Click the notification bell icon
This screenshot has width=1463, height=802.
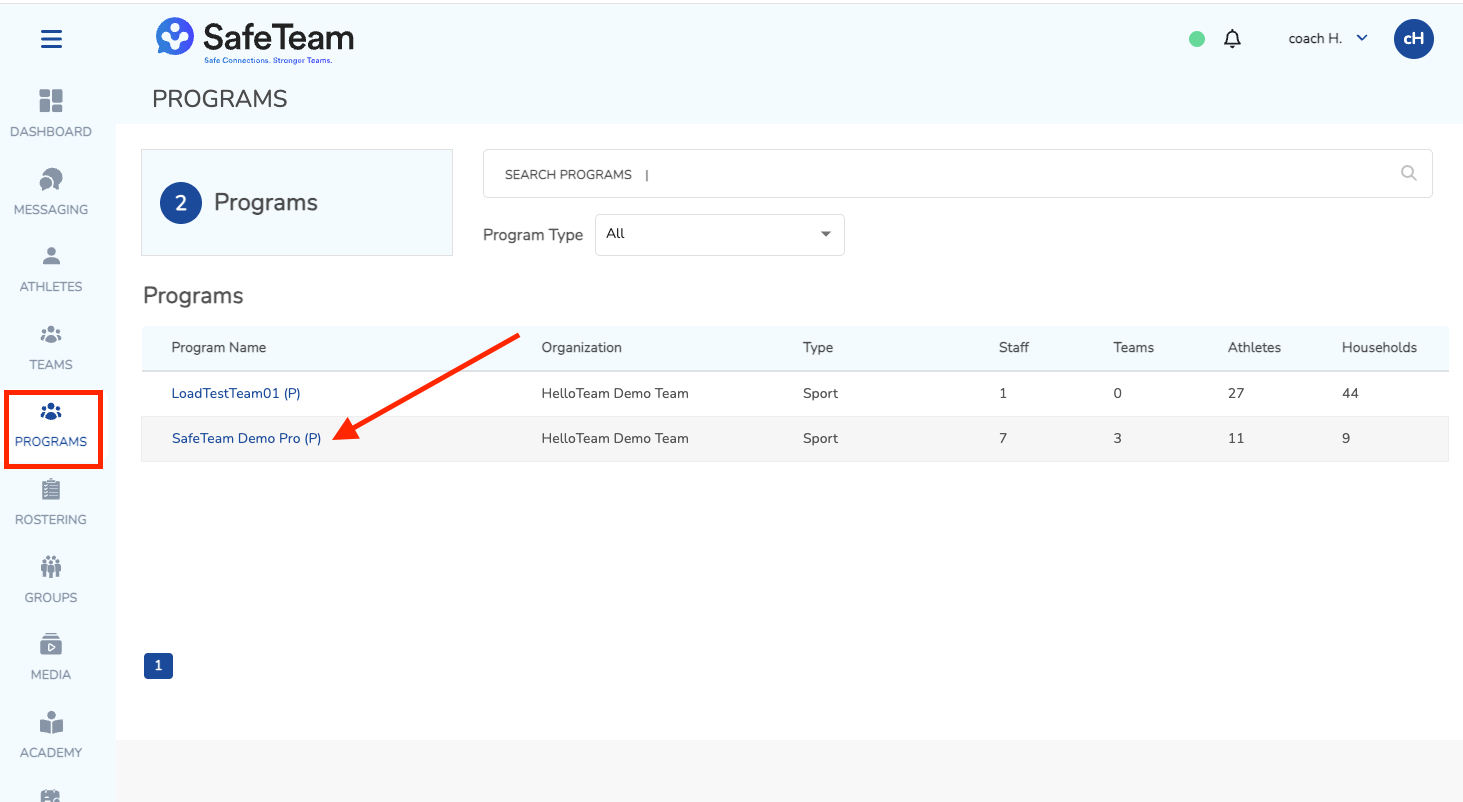pos(1233,39)
